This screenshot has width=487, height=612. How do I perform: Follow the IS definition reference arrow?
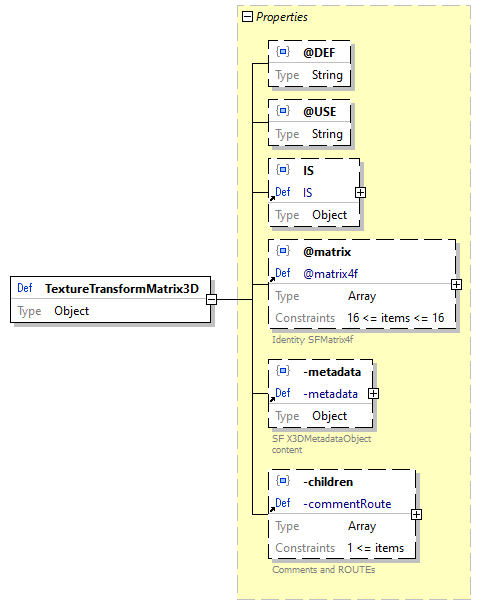(272, 197)
